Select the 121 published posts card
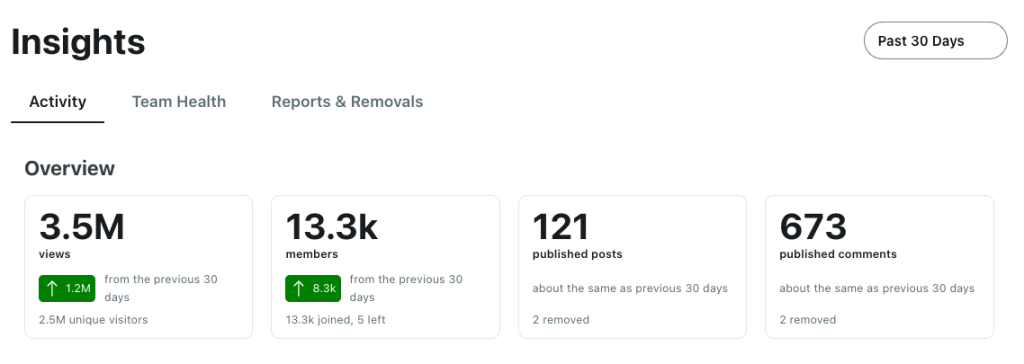 click(x=632, y=267)
